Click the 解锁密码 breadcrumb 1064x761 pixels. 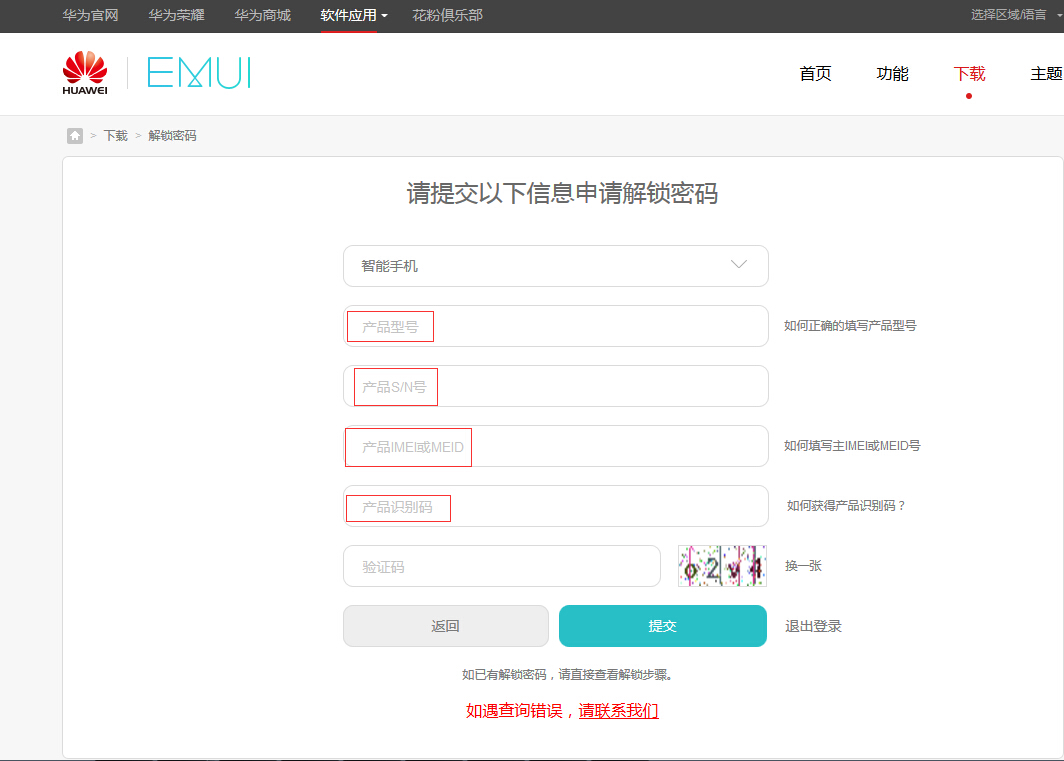[172, 136]
